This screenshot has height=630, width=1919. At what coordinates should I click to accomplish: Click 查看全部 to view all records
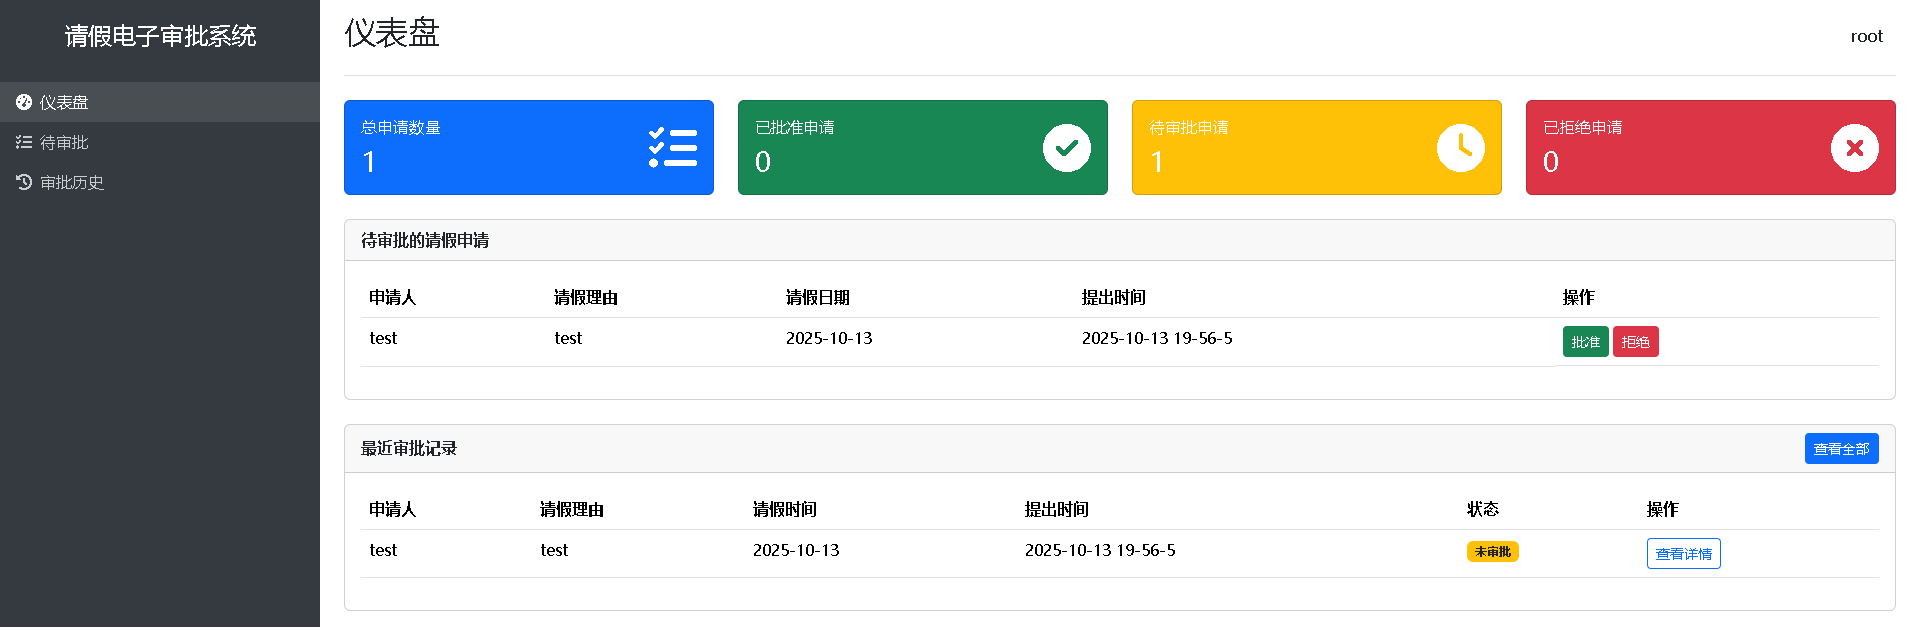coord(1841,449)
